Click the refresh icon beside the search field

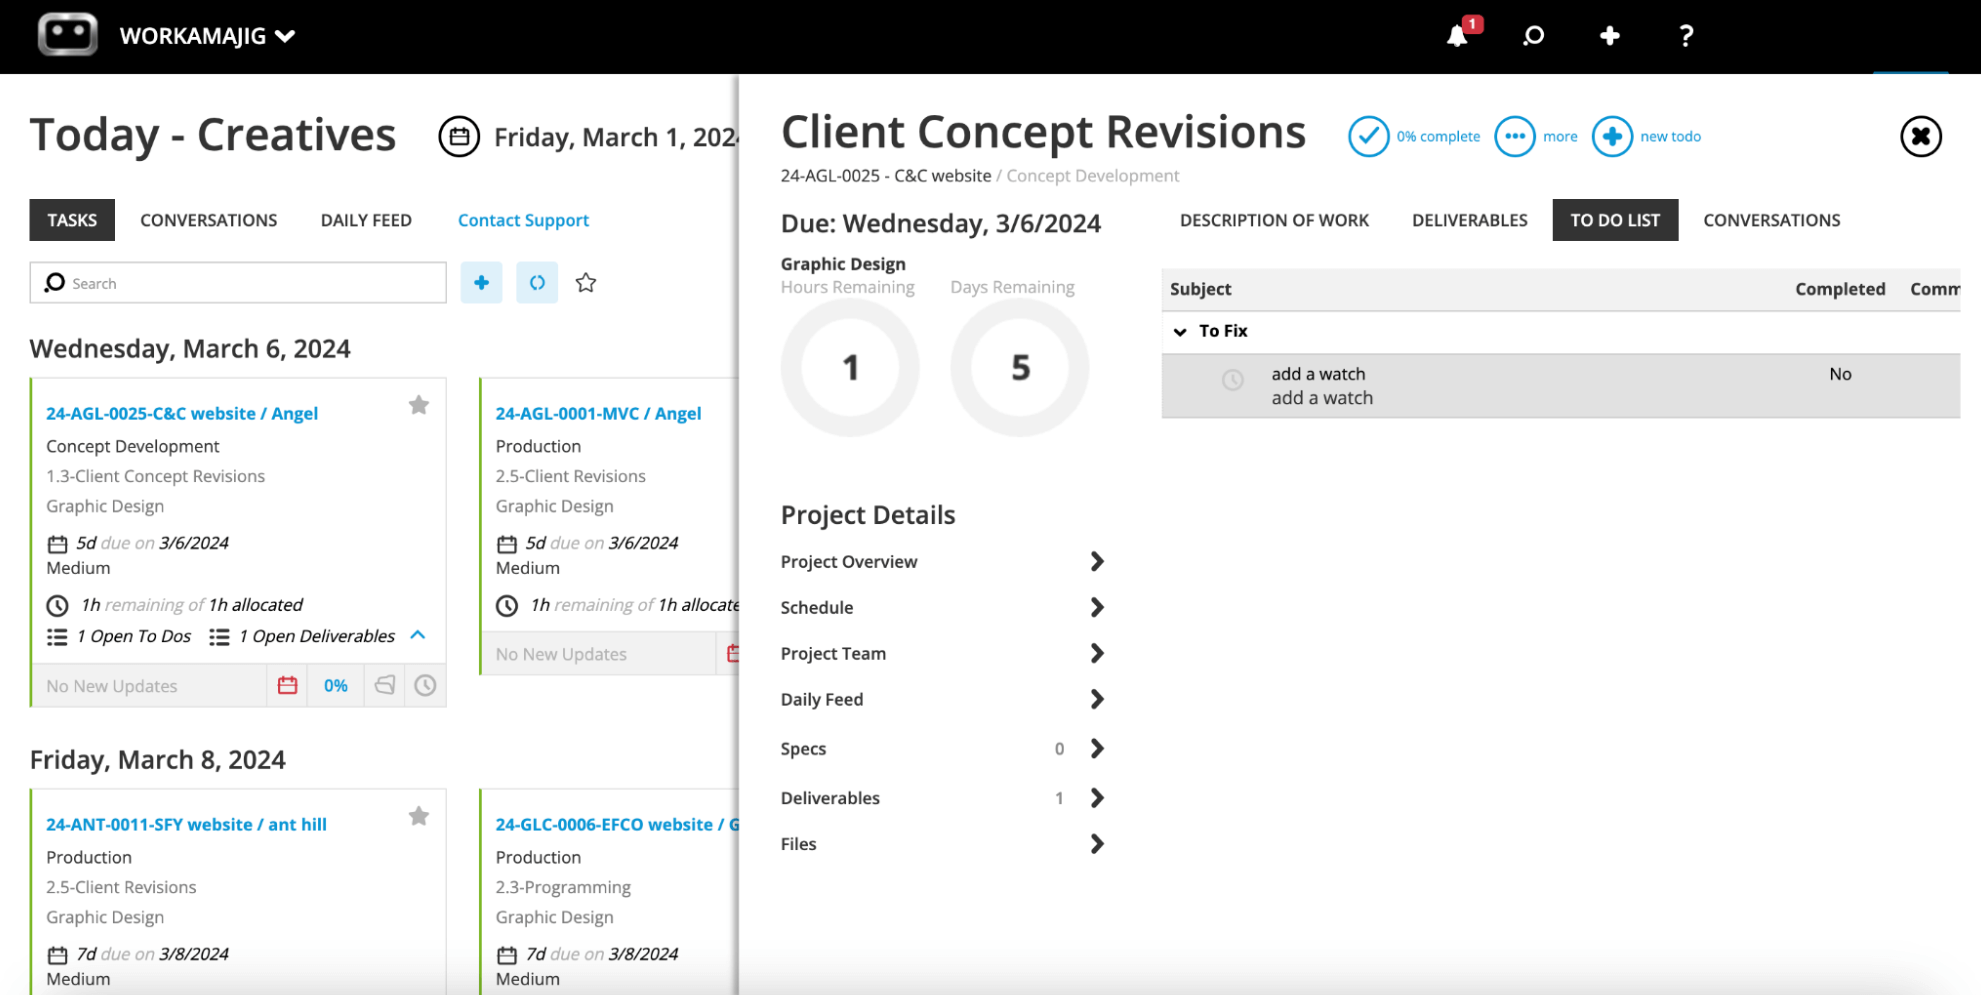click(537, 283)
